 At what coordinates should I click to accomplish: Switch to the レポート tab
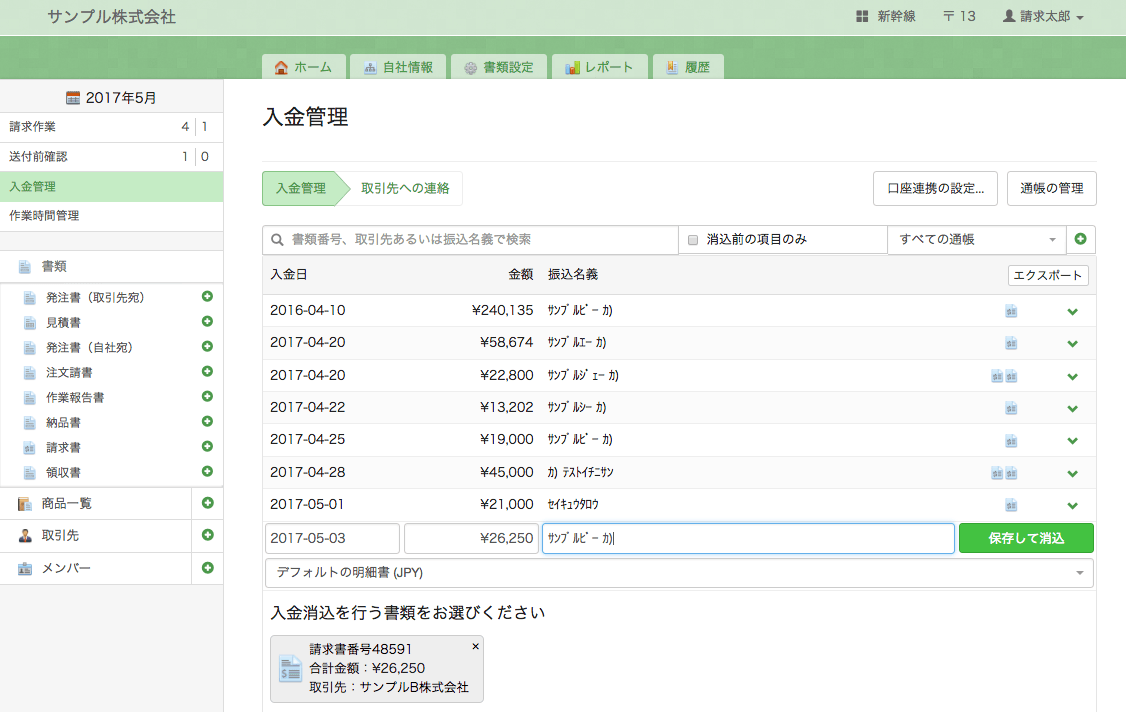(x=600, y=67)
